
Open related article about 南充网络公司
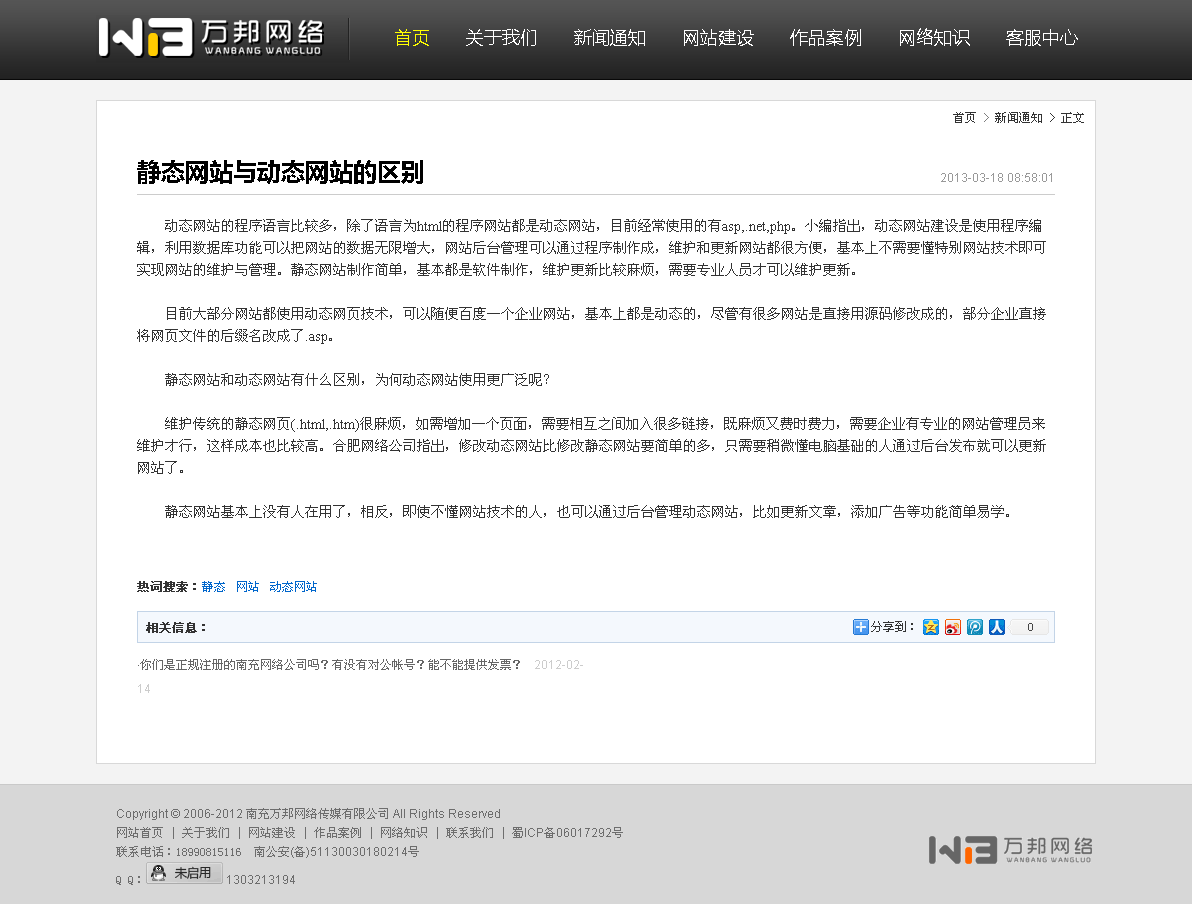[331, 664]
